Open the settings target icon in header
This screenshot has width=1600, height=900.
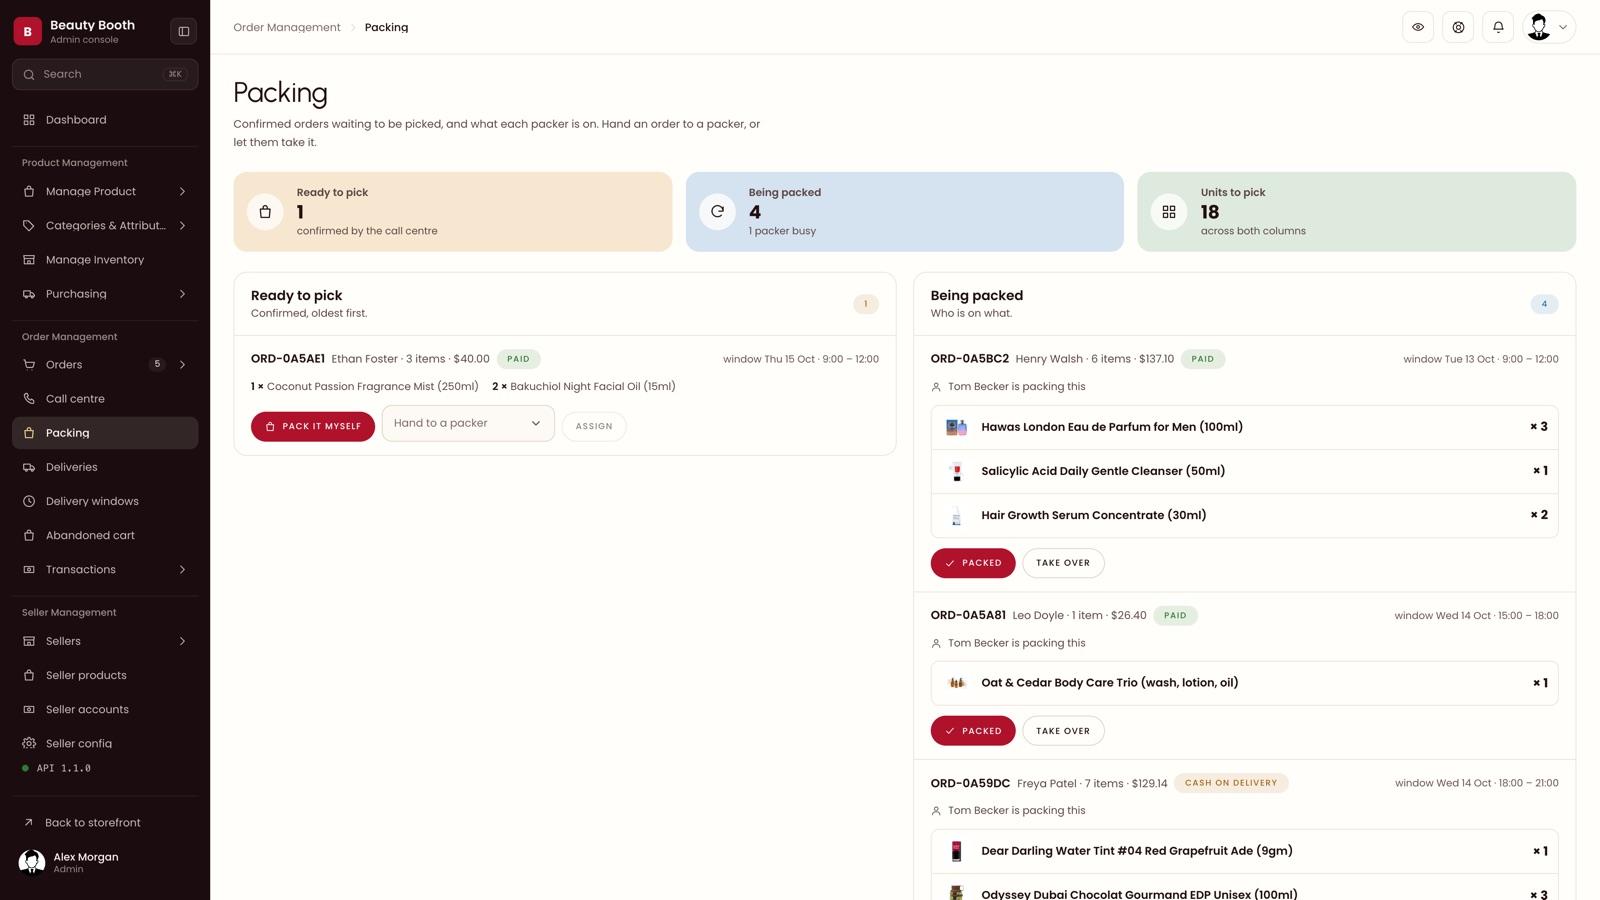point(1458,27)
